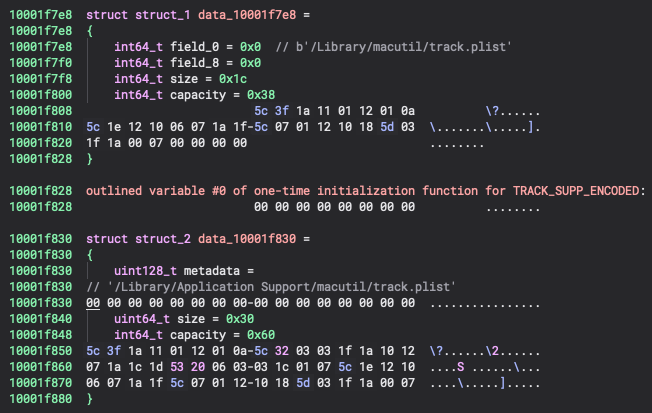Click address 10001f810 in the gutter

[39, 127]
